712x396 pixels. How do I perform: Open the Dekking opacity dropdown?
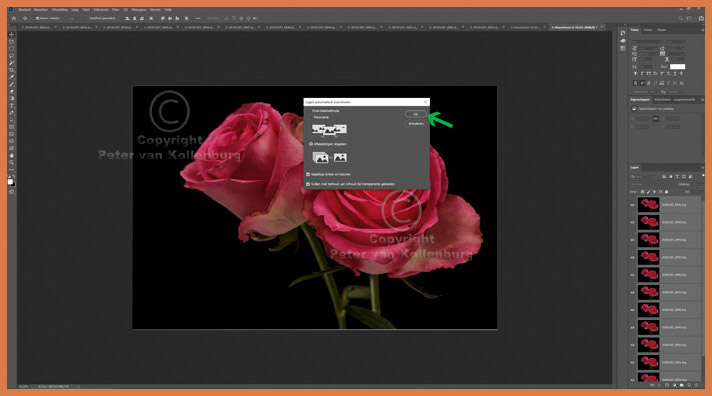698,184
